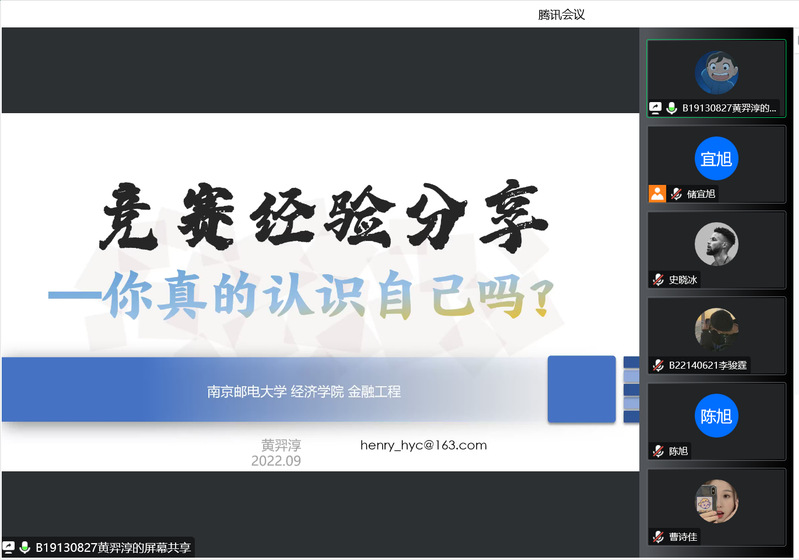
Task: Click the muted microphone icon next to 储宜旭
Action: click(x=676, y=194)
